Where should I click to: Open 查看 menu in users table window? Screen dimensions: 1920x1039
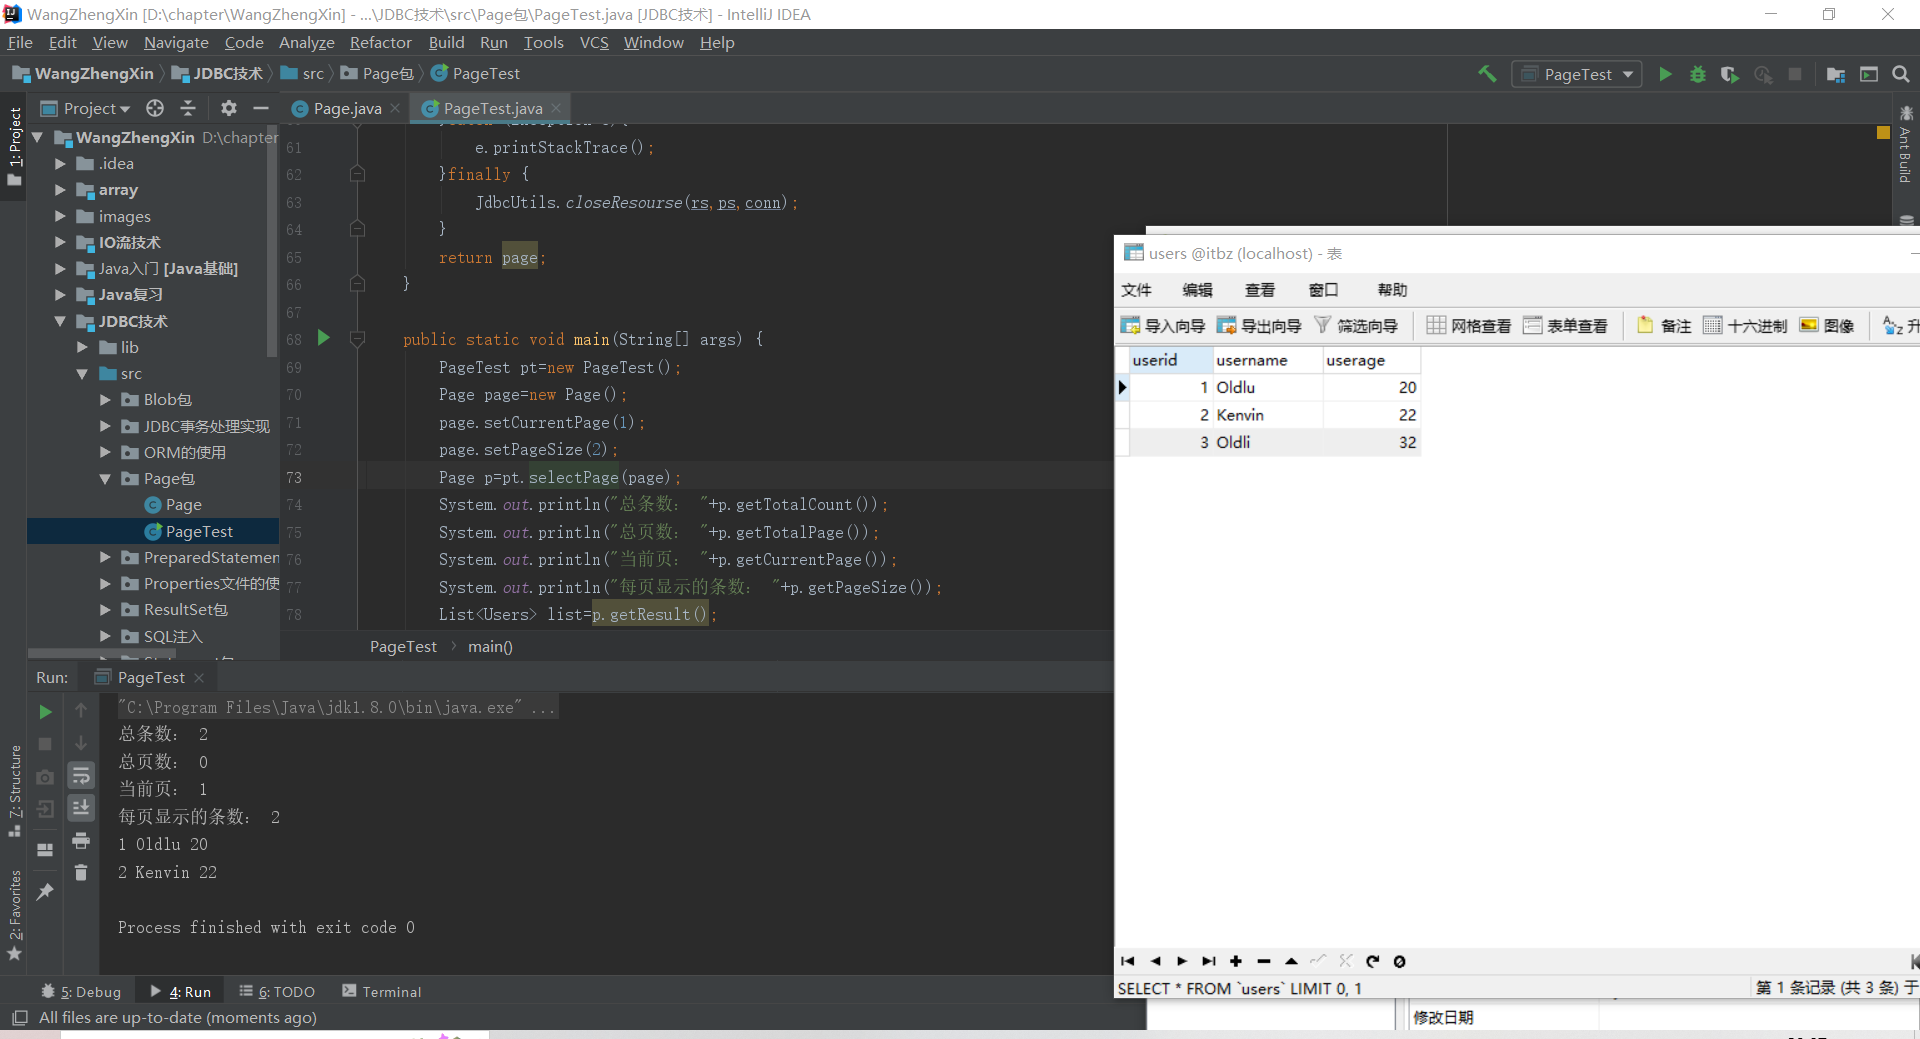[x=1259, y=290]
